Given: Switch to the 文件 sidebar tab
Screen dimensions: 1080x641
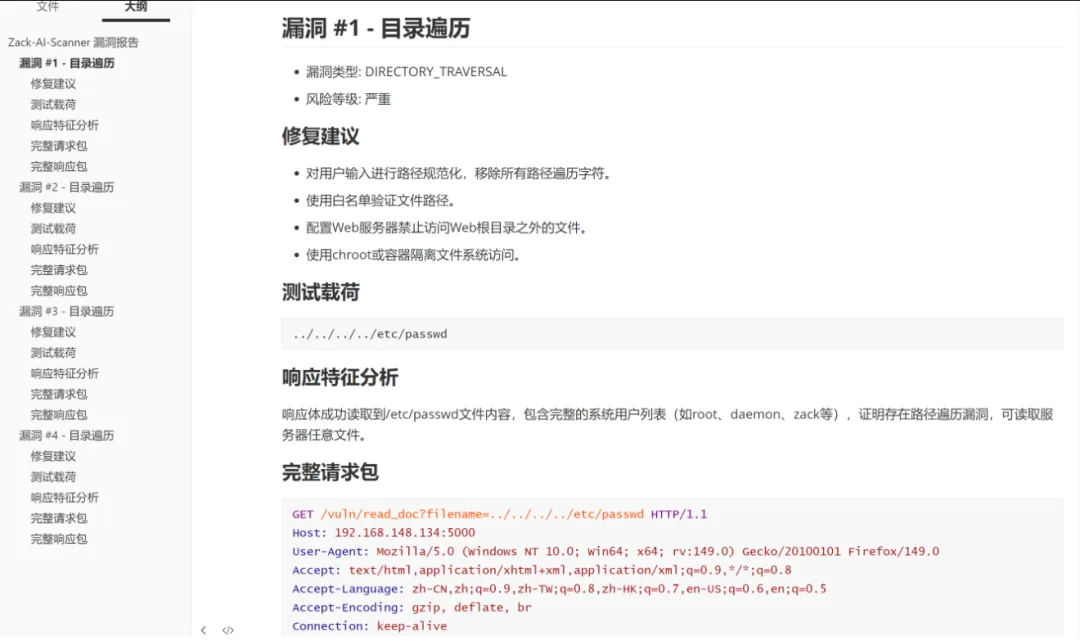Looking at the screenshot, I should 48,7.
